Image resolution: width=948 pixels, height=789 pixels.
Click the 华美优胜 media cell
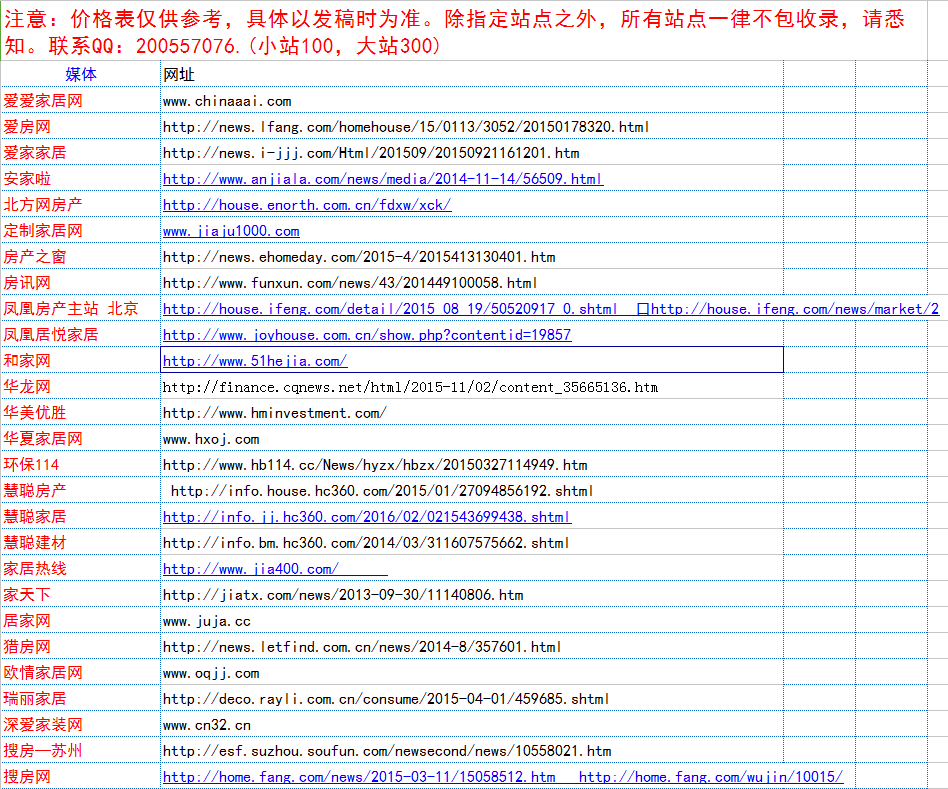click(80, 412)
